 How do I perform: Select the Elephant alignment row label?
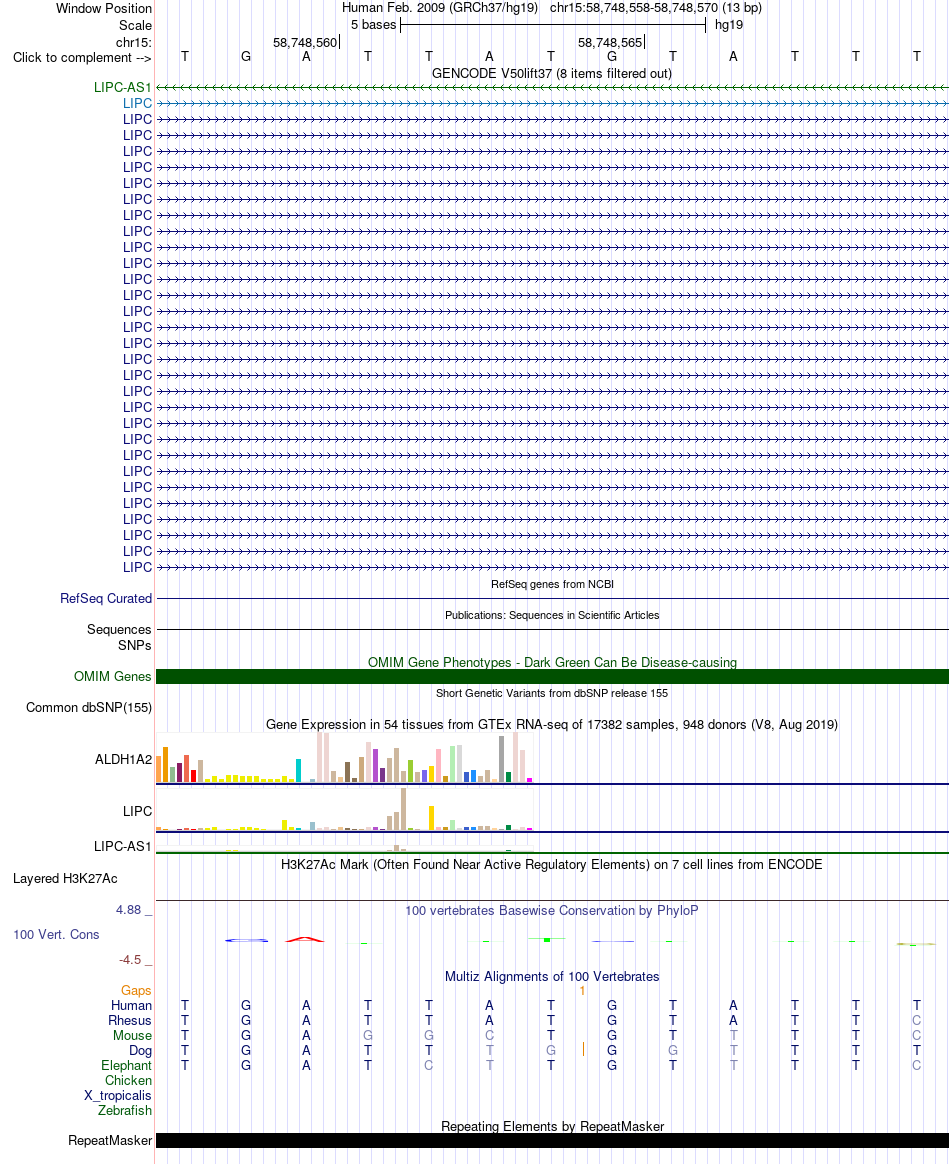point(126,1065)
